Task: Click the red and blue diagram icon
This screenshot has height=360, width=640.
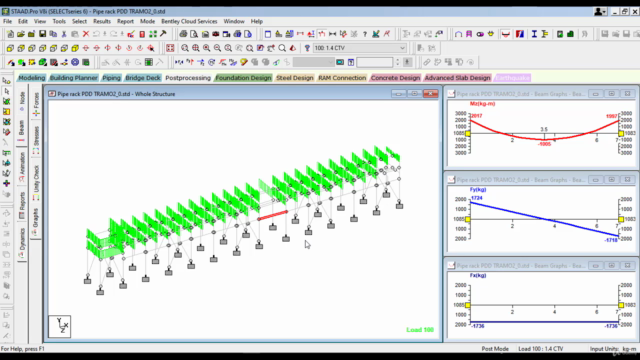Action: point(520,34)
